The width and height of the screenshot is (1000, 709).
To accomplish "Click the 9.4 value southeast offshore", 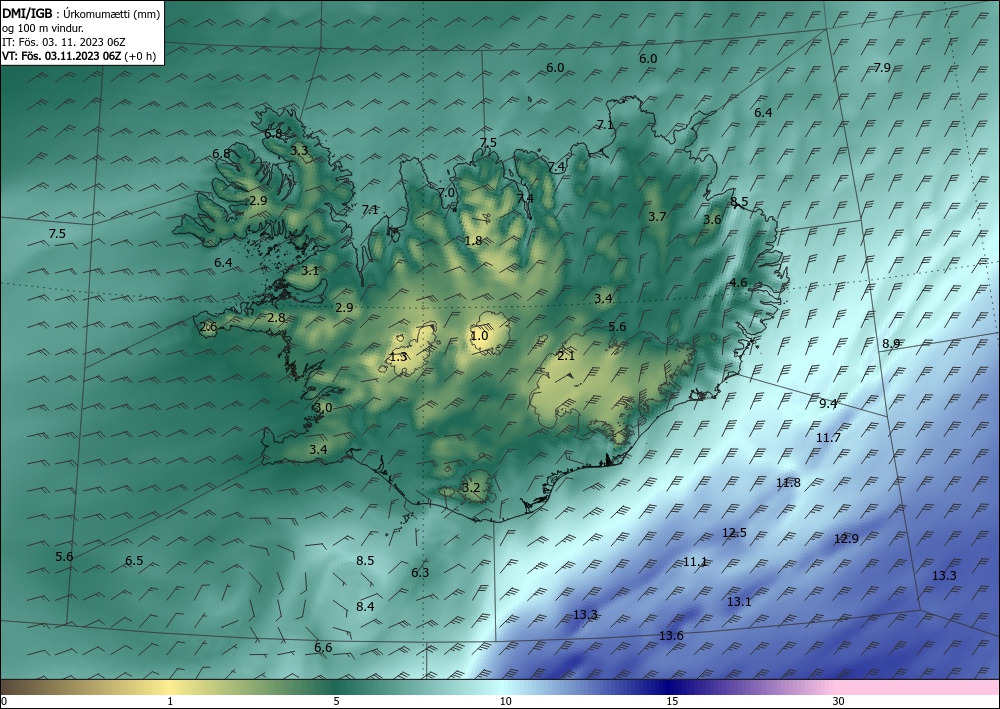I will tap(828, 403).
